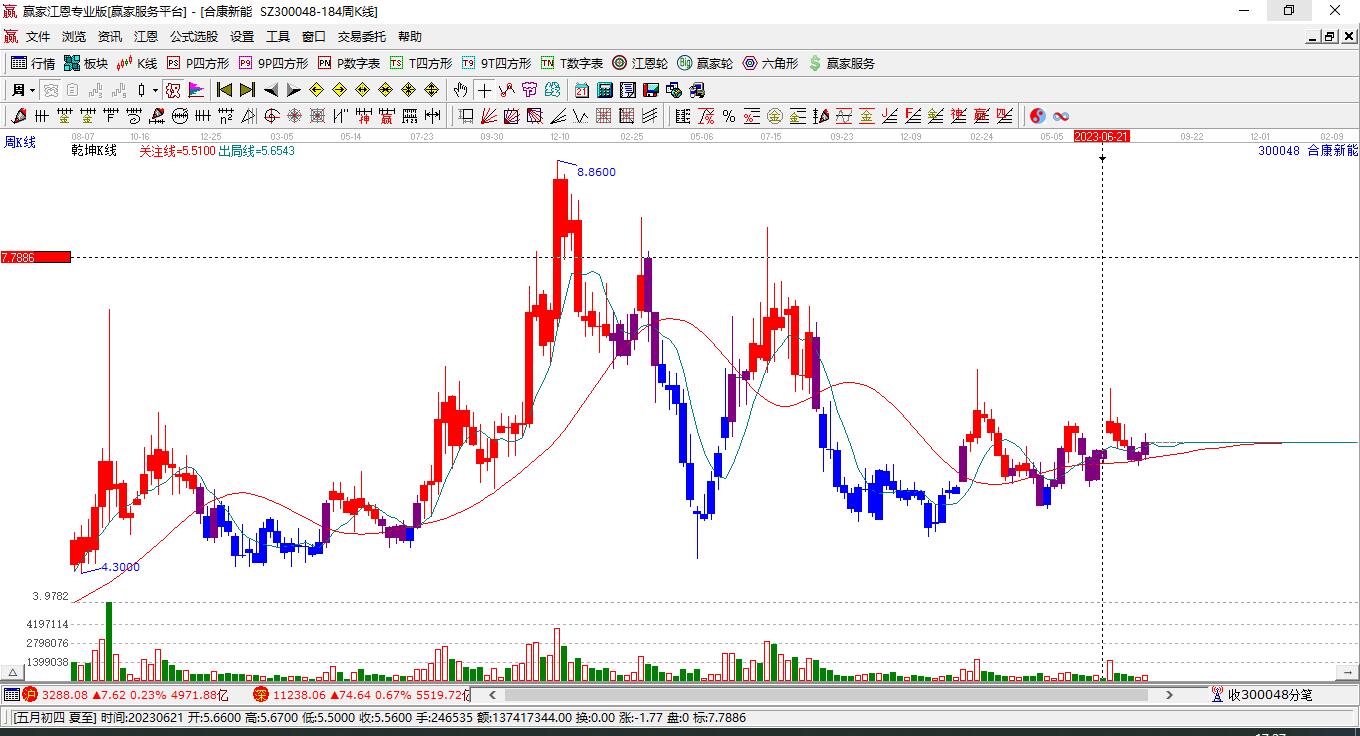The height and width of the screenshot is (736, 1360).
Task: Toggle the crosshair cursor button
Action: coord(484,90)
